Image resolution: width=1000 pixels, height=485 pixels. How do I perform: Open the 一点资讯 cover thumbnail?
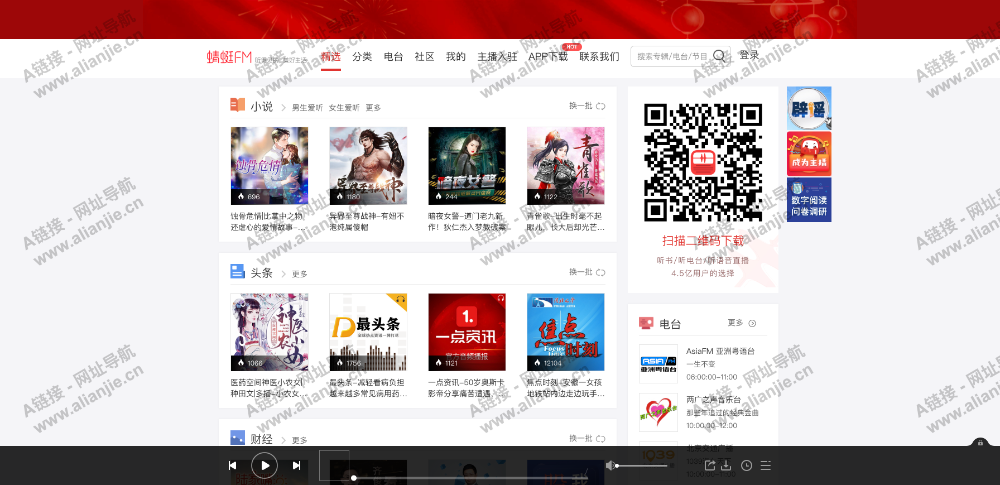click(467, 332)
